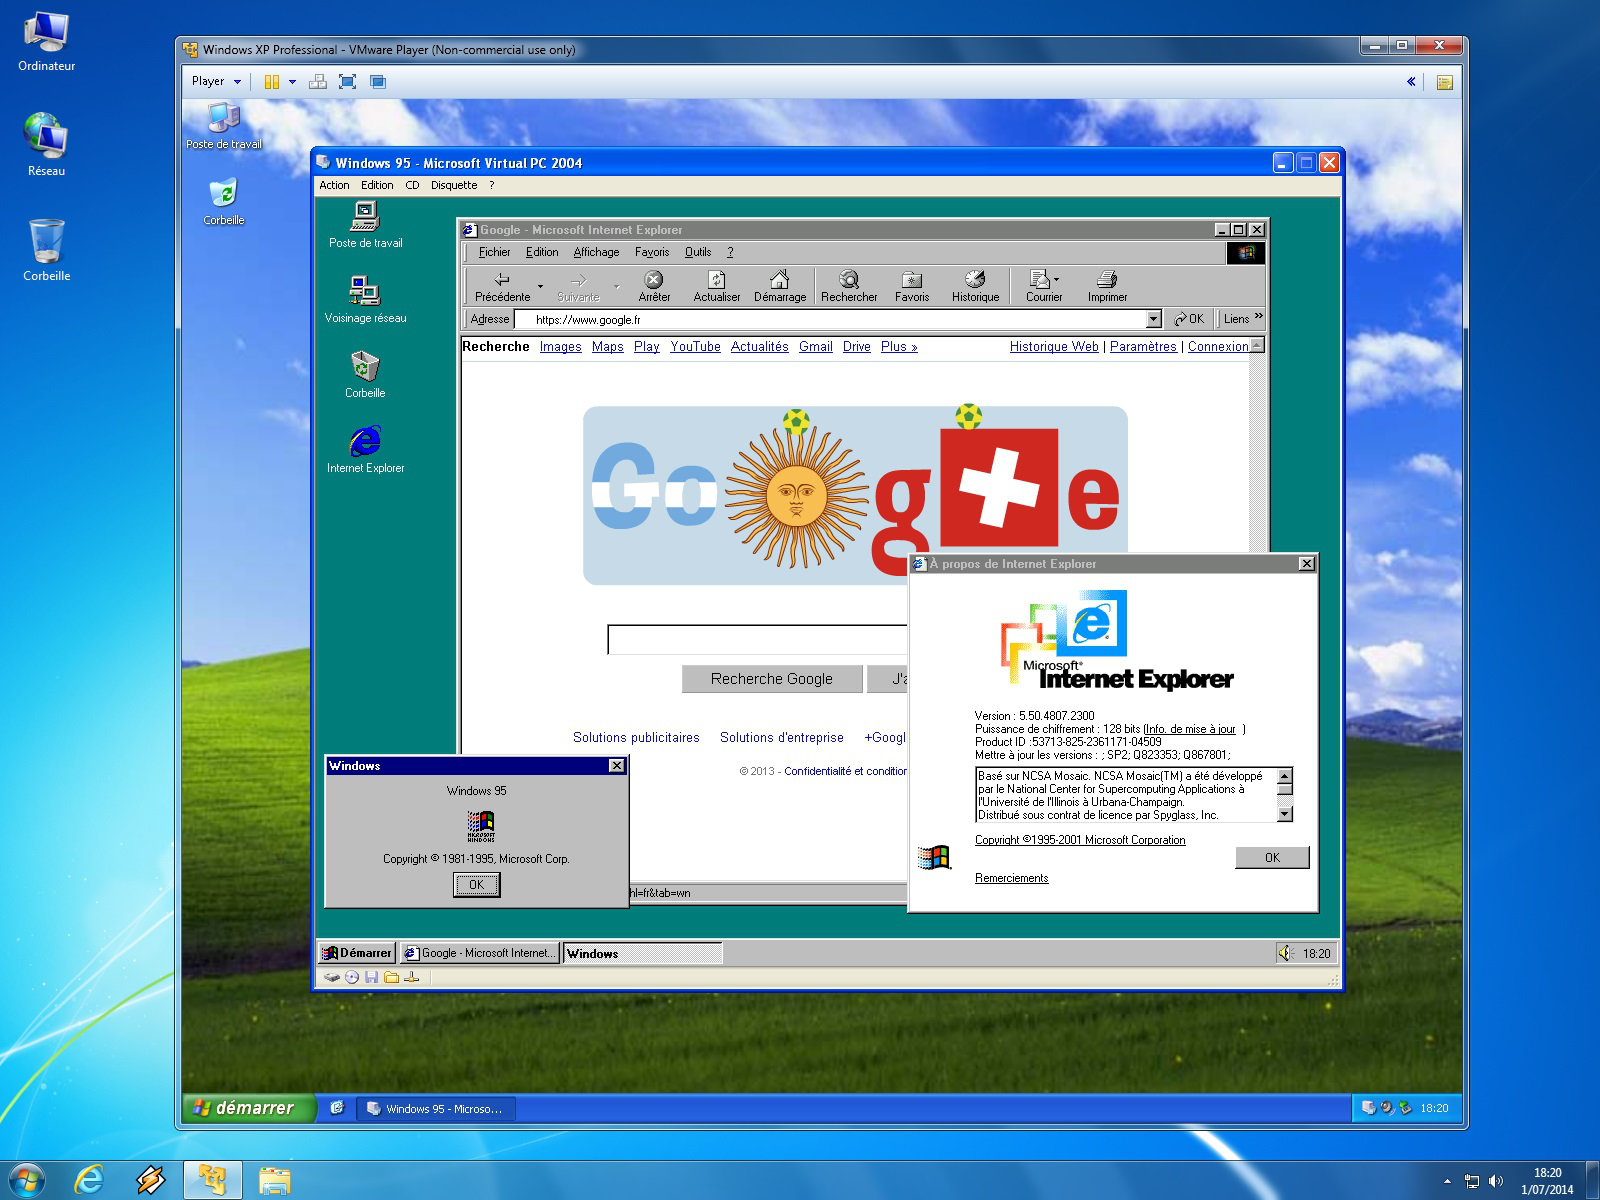Open the CD menu in Virtual PC
1600x1200 pixels.
(412, 185)
